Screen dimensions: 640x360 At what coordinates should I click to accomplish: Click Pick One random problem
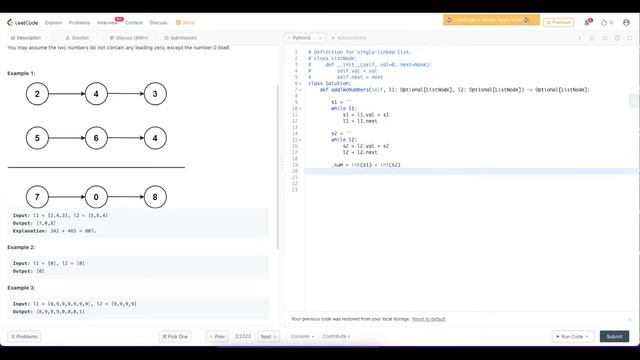175,336
